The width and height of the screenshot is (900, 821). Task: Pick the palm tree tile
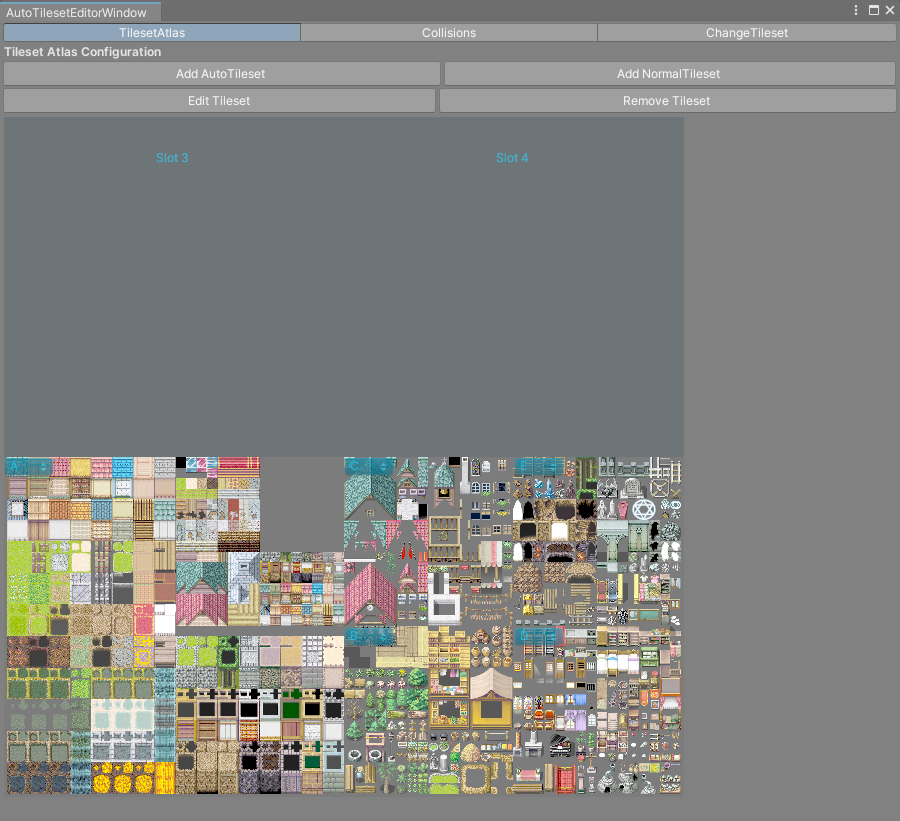coord(386,776)
